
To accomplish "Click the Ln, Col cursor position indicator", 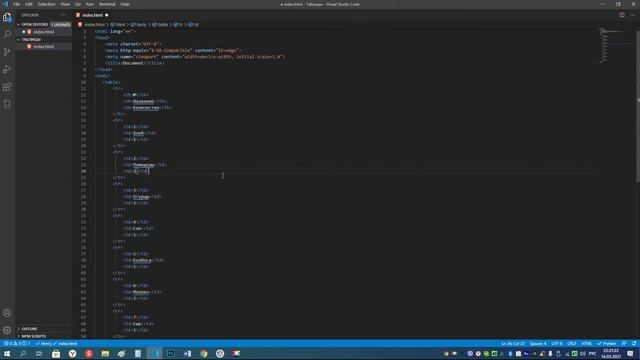I will tap(513, 344).
